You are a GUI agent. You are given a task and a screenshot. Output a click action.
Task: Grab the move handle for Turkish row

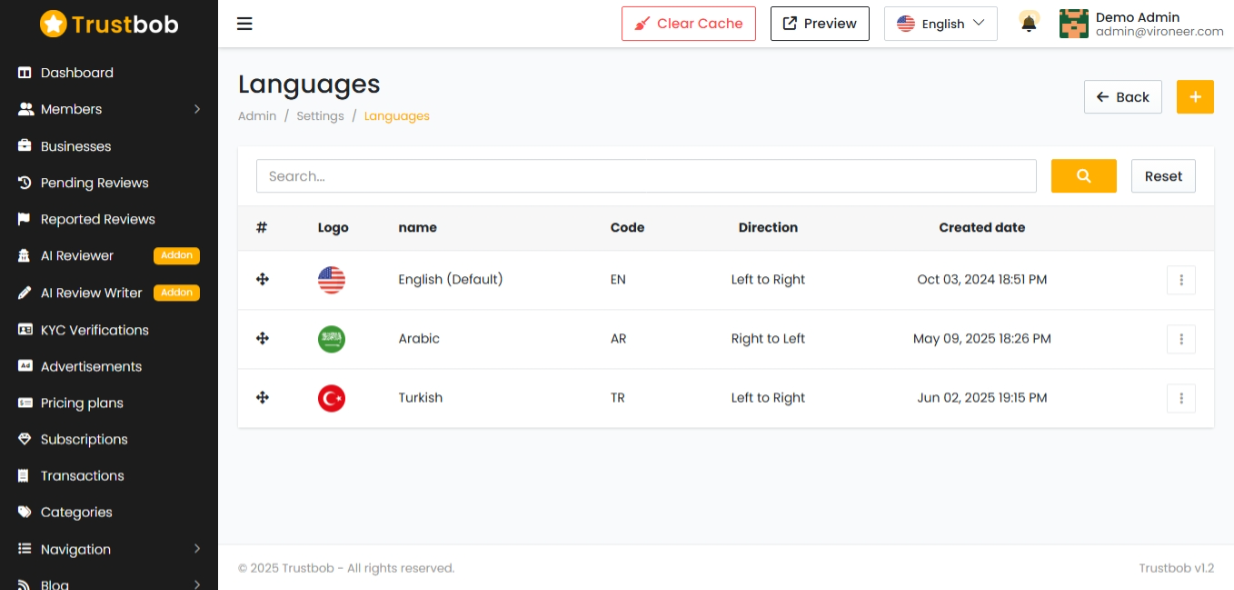[262, 398]
